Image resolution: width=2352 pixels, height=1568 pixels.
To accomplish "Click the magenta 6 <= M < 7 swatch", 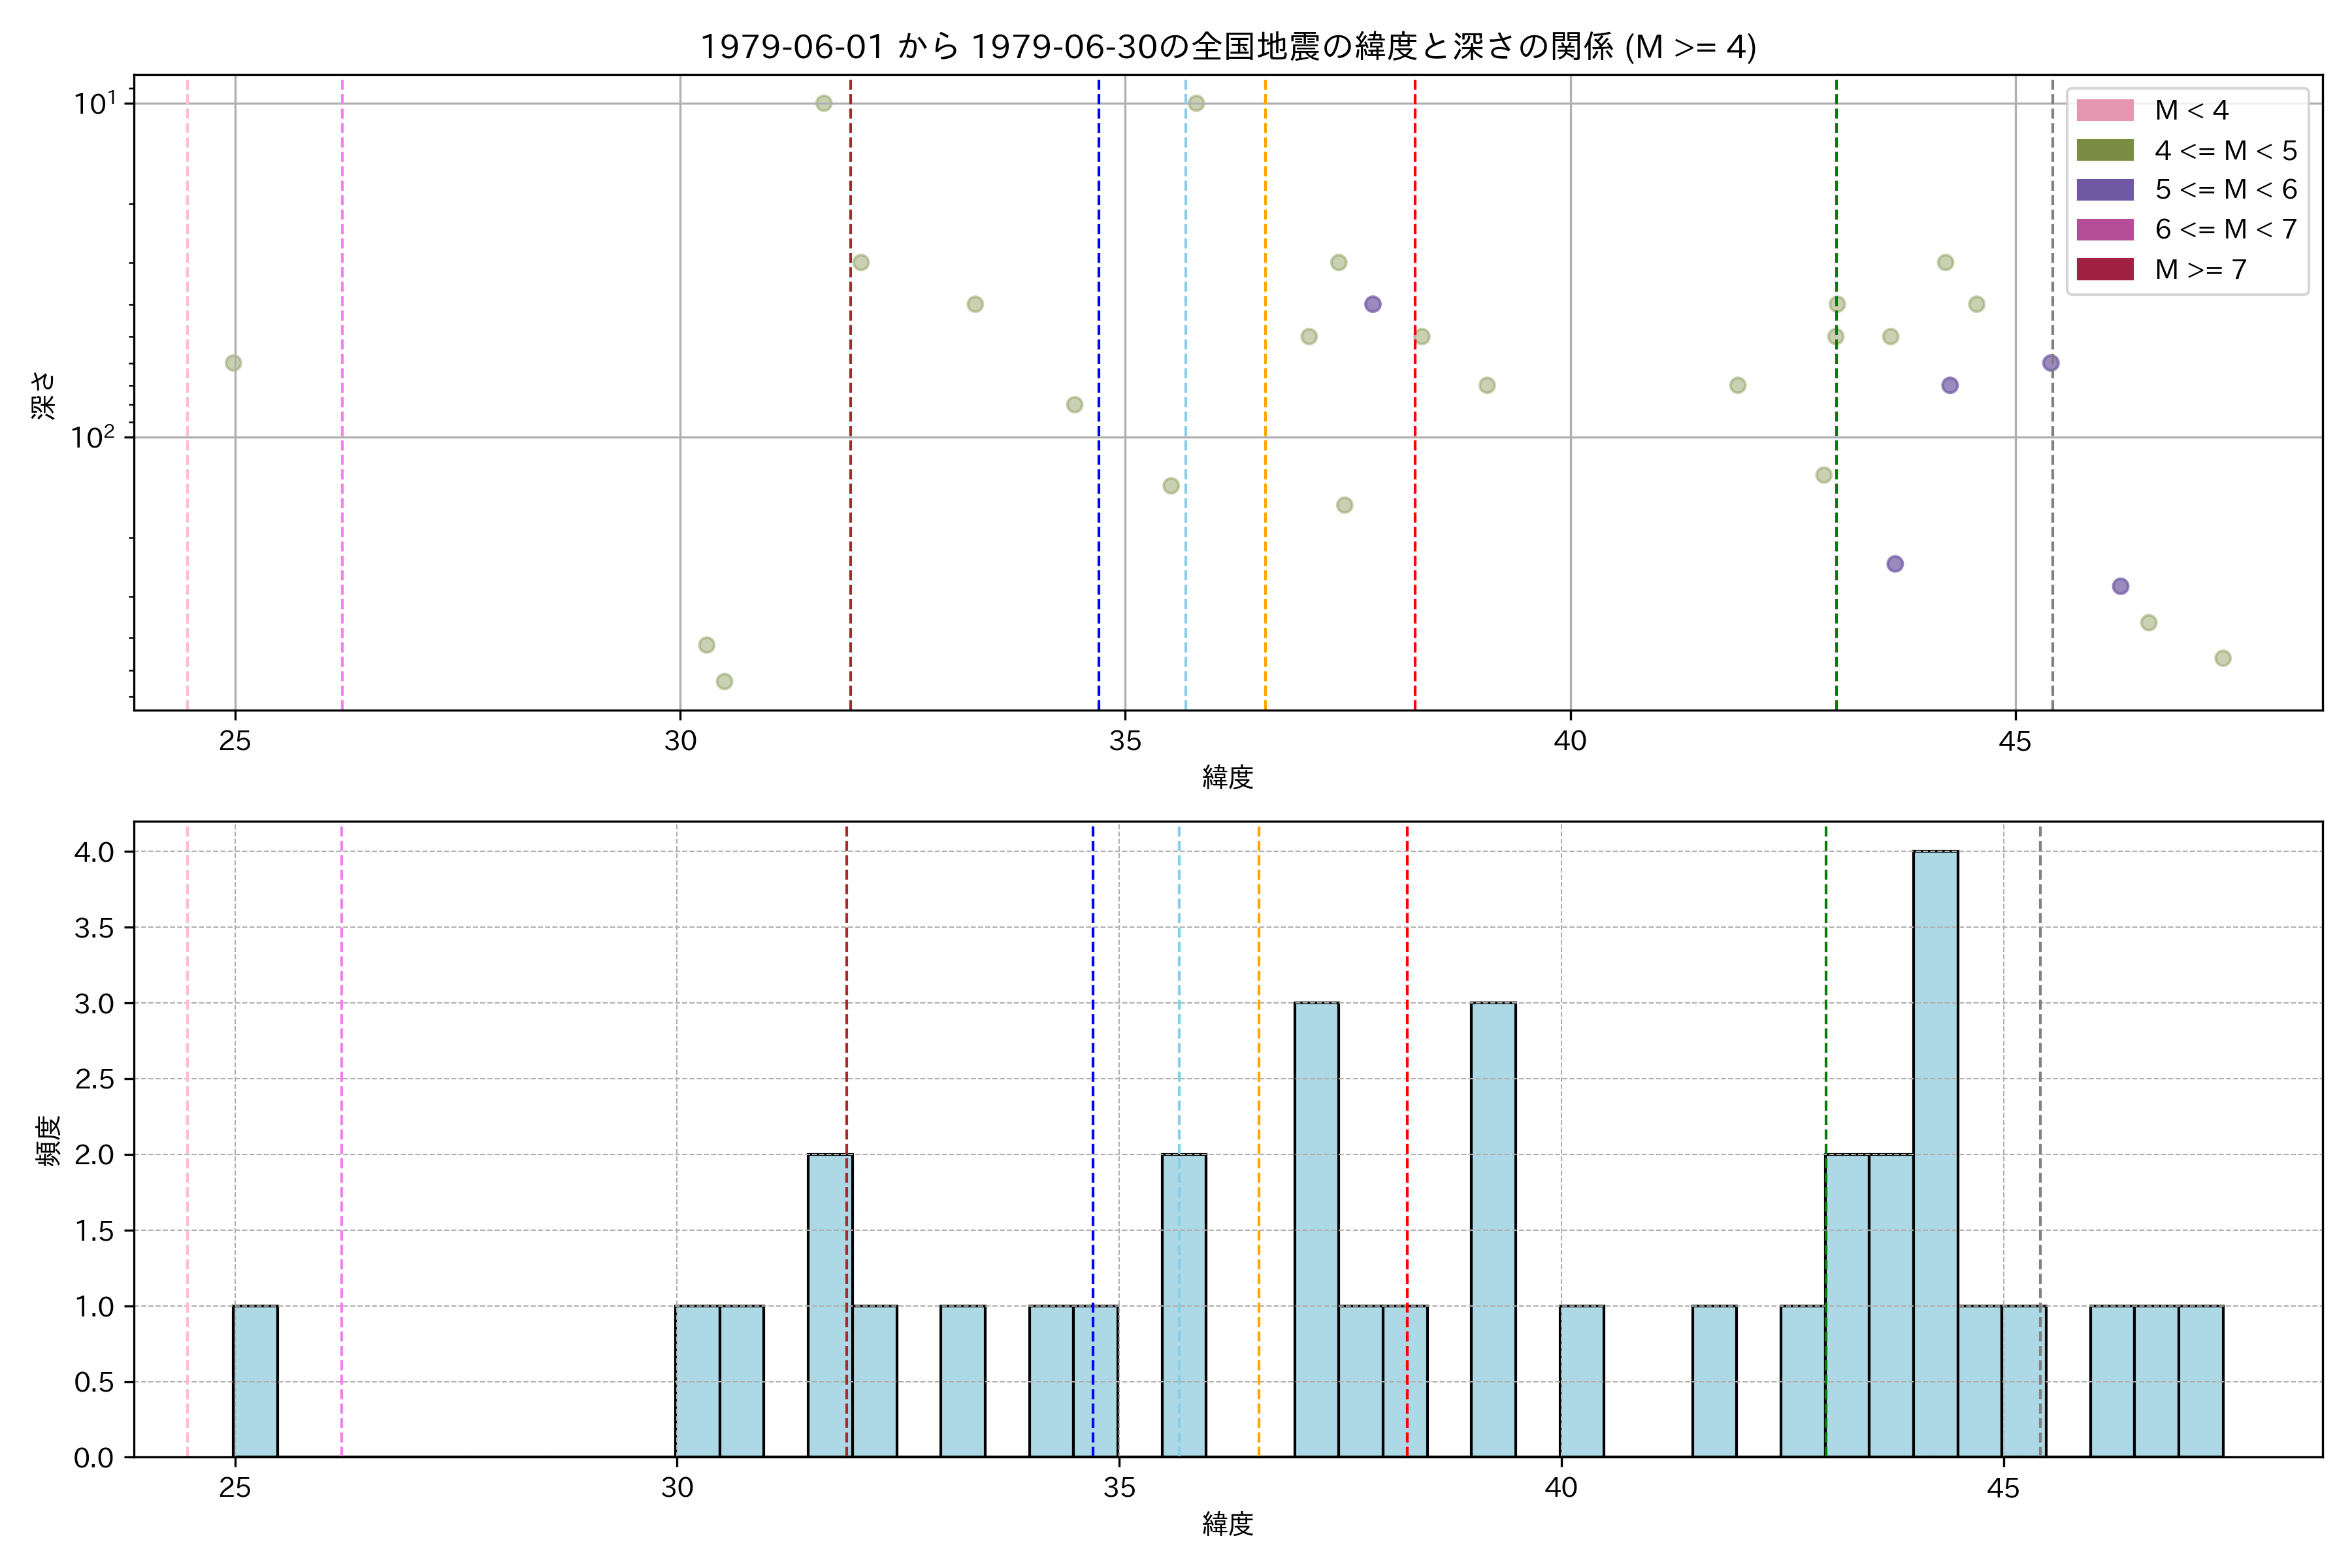I will tap(2104, 229).
